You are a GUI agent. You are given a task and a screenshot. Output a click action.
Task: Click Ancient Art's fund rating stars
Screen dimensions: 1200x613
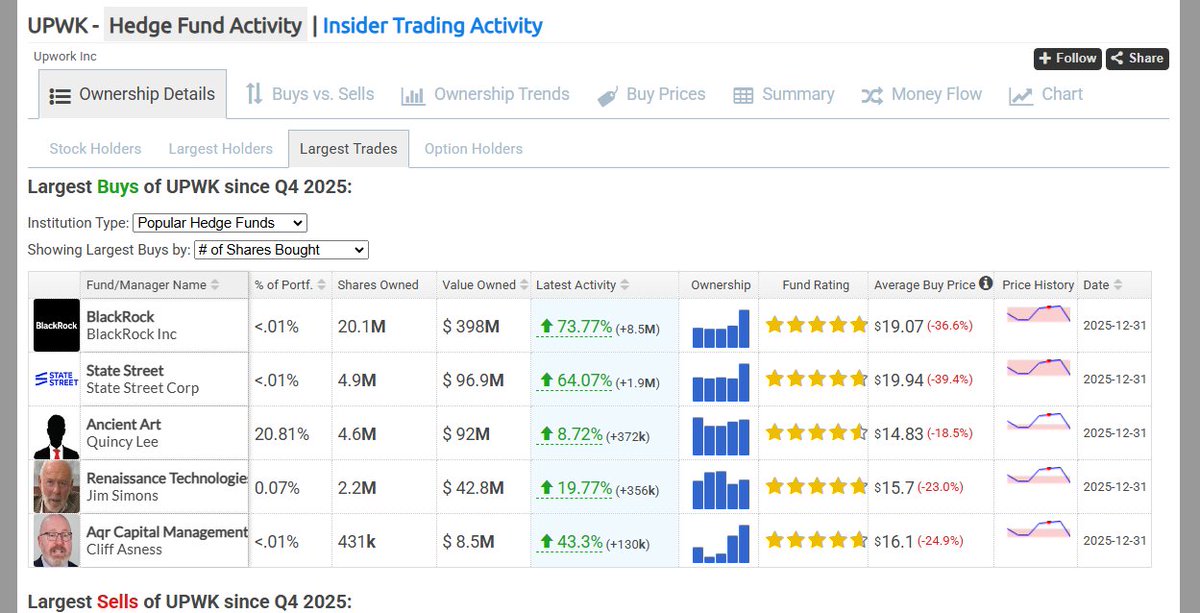816,433
